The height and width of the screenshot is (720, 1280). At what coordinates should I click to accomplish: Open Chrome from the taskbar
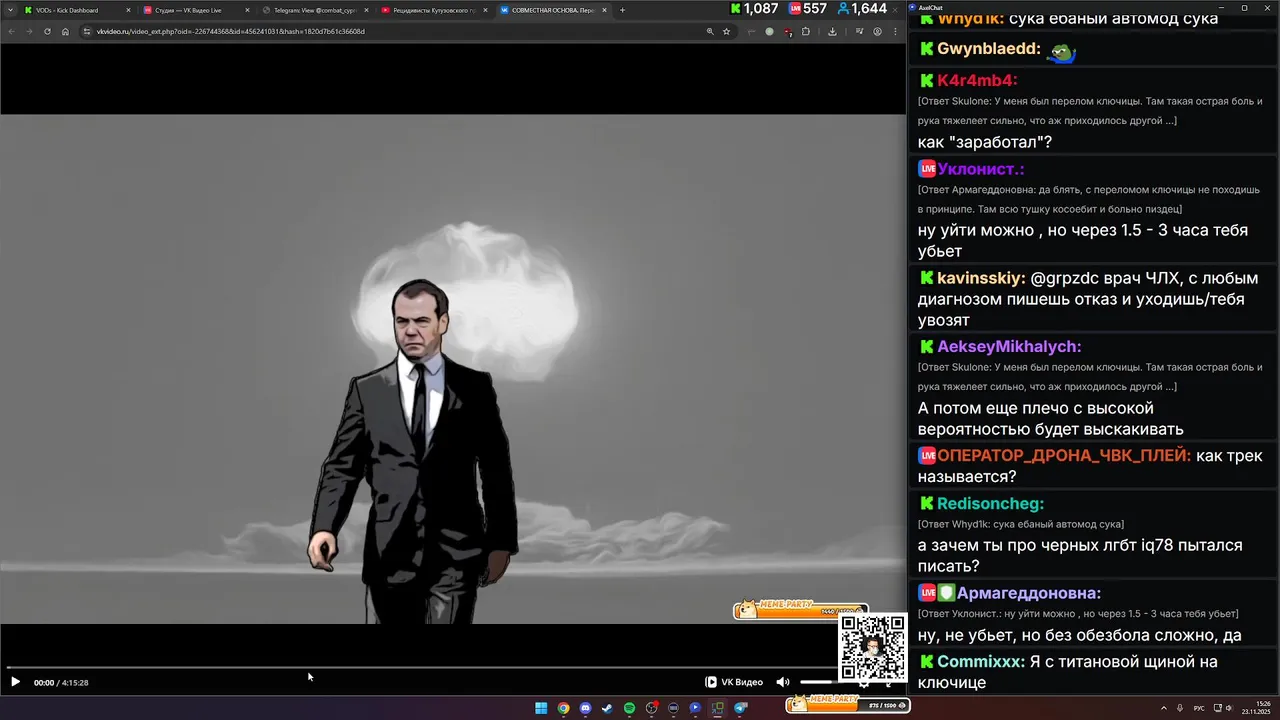click(563, 708)
